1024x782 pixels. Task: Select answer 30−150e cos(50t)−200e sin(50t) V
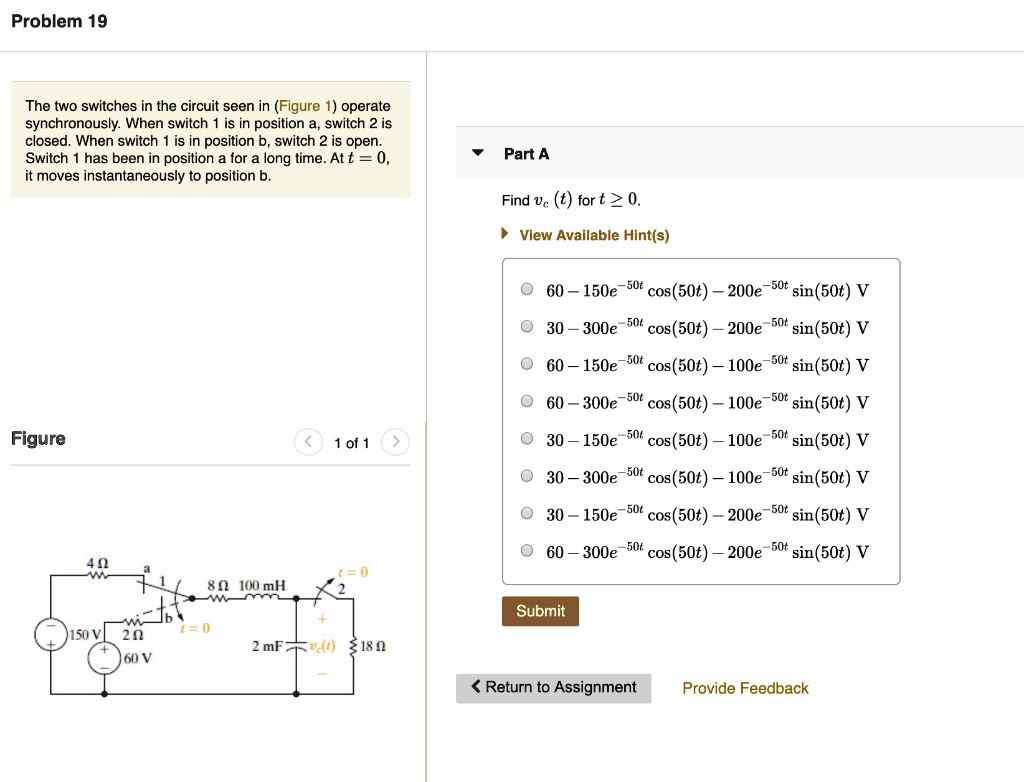click(x=526, y=513)
